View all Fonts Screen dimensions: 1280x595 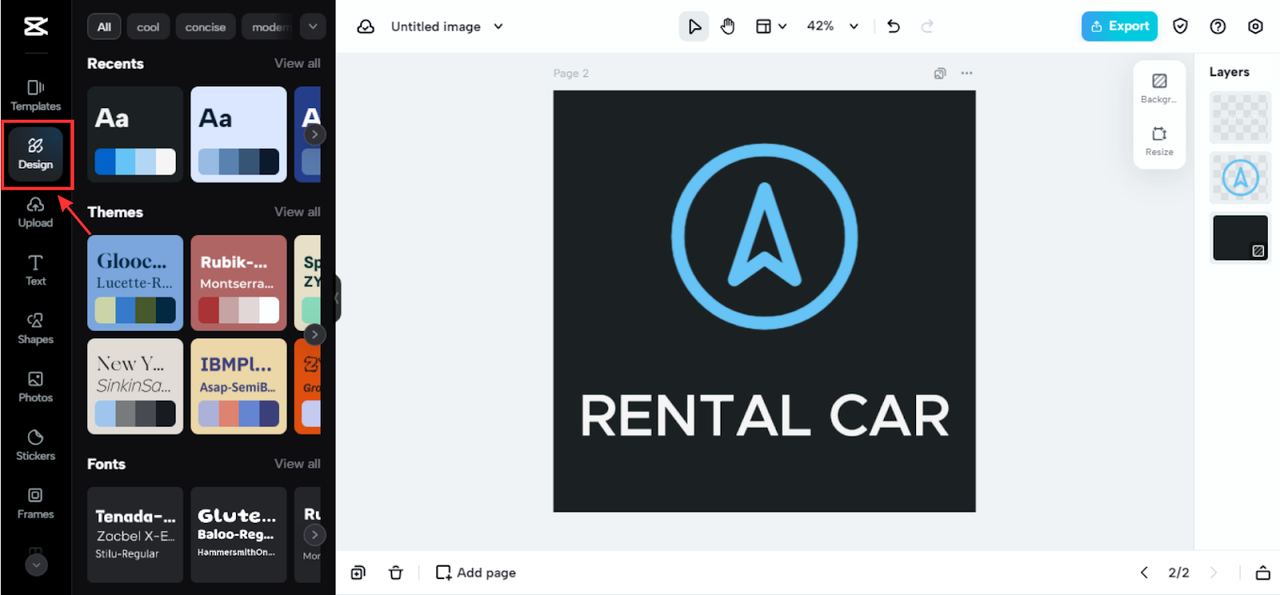tap(297, 463)
